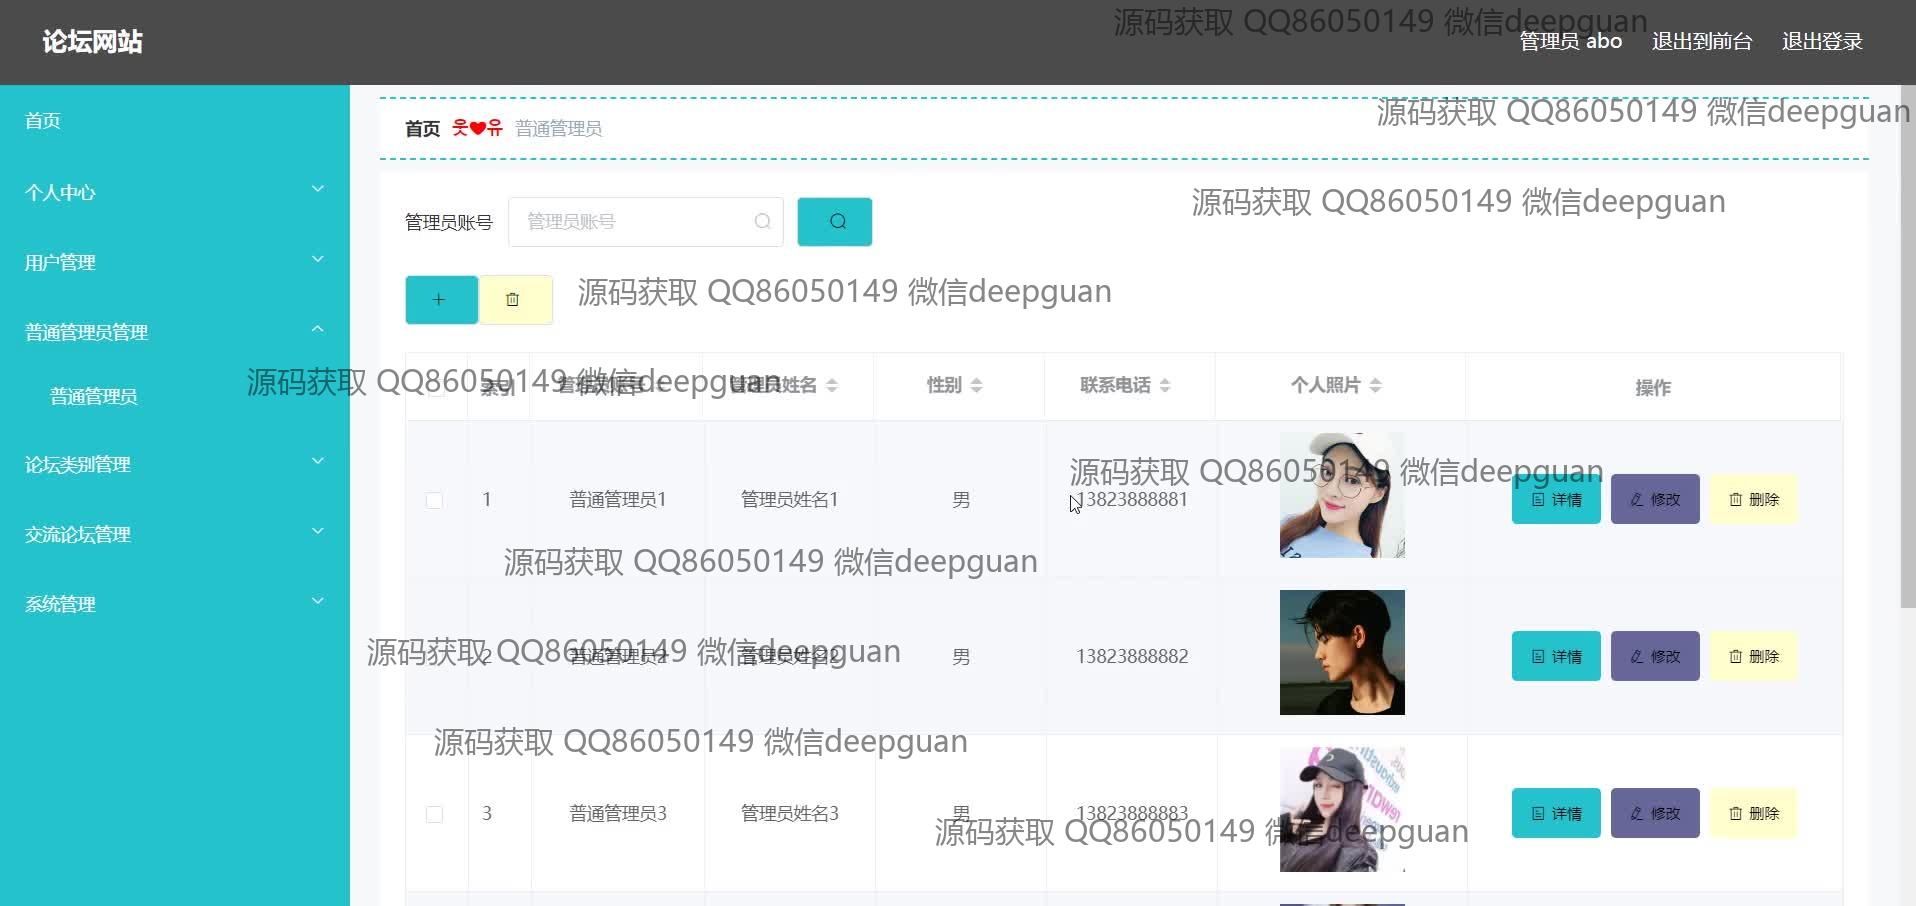The image size is (1916, 906).
Task: Select 普通管理员 submenu item
Action: pos(94,396)
